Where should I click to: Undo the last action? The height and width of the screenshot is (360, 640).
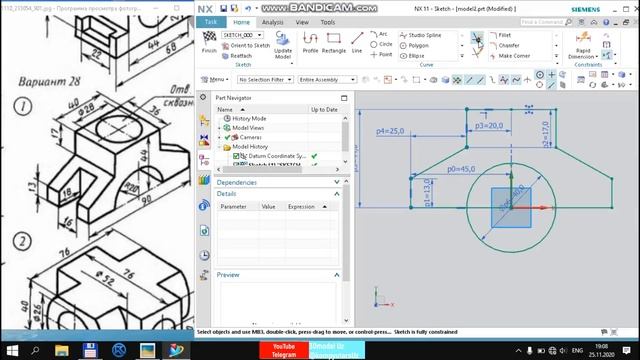tap(248, 9)
